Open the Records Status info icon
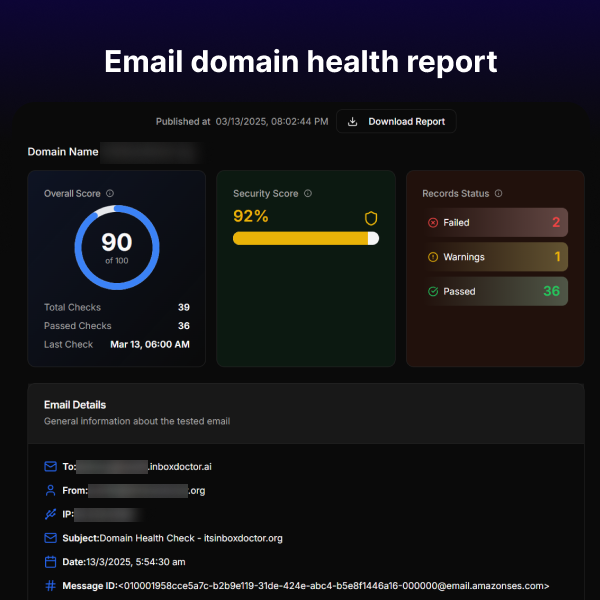600x600 pixels. 498,193
